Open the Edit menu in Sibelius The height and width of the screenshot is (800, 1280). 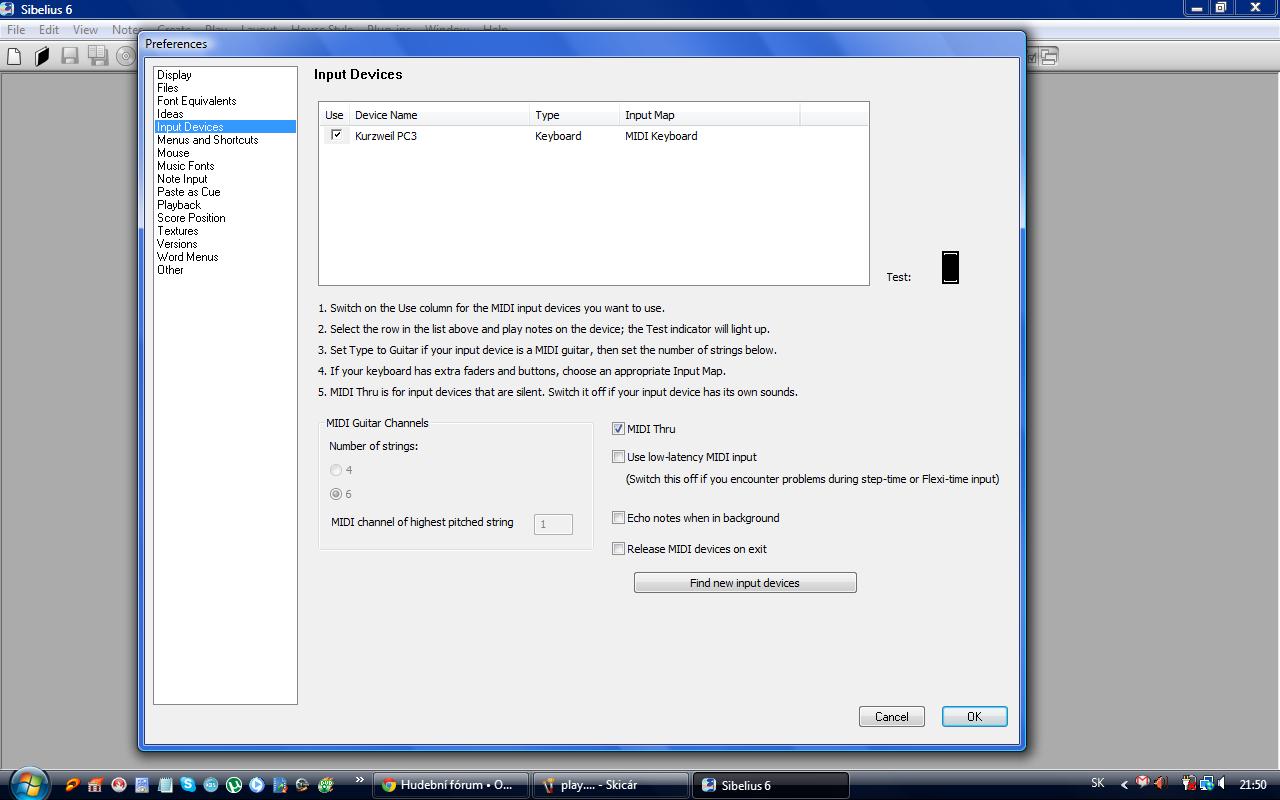[x=49, y=30]
